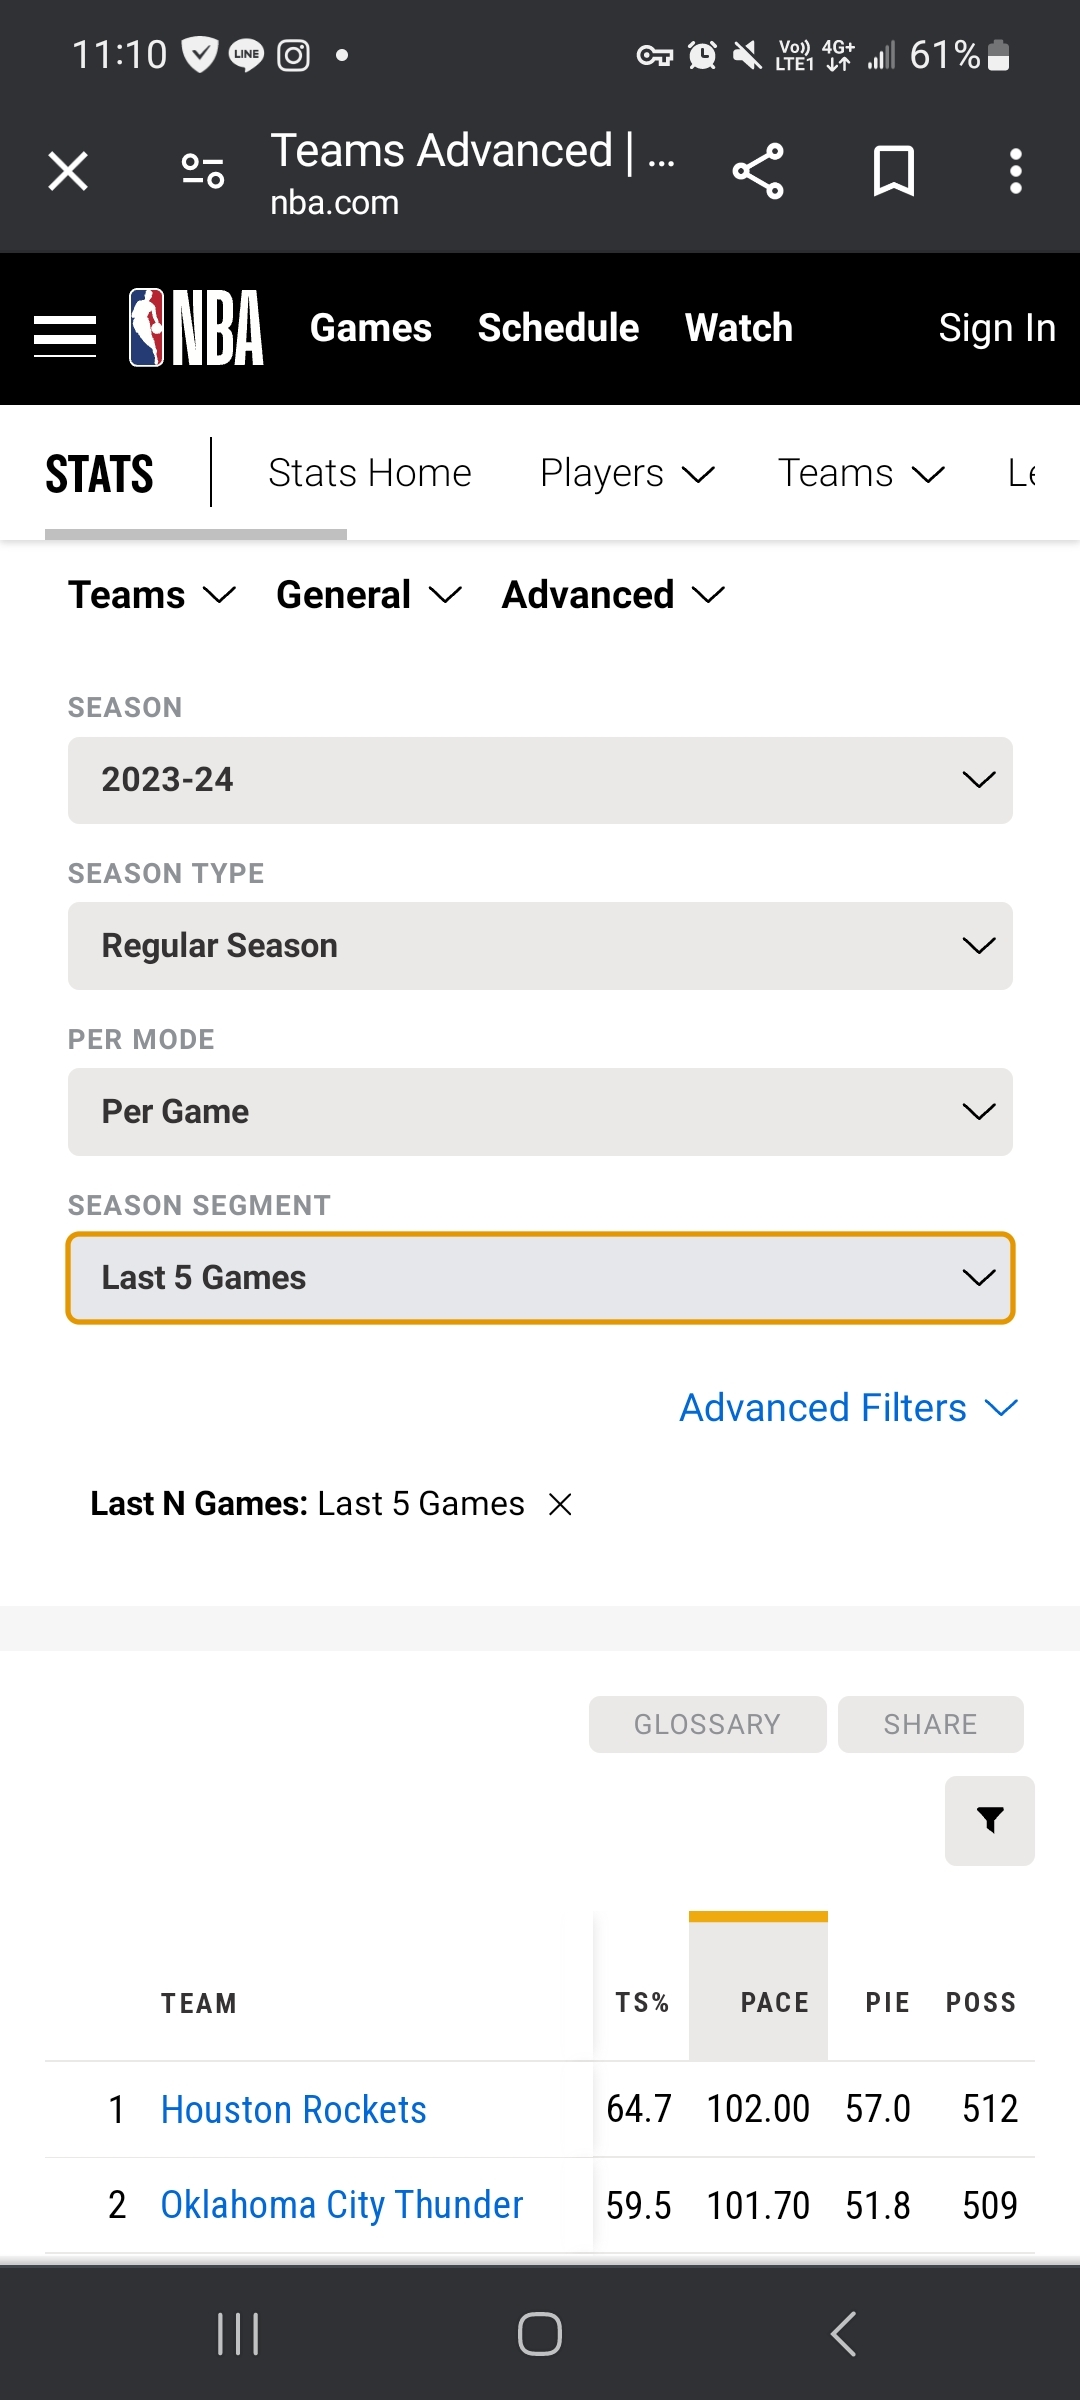Close the browser custom tab
This screenshot has width=1080, height=2400.
(x=68, y=171)
